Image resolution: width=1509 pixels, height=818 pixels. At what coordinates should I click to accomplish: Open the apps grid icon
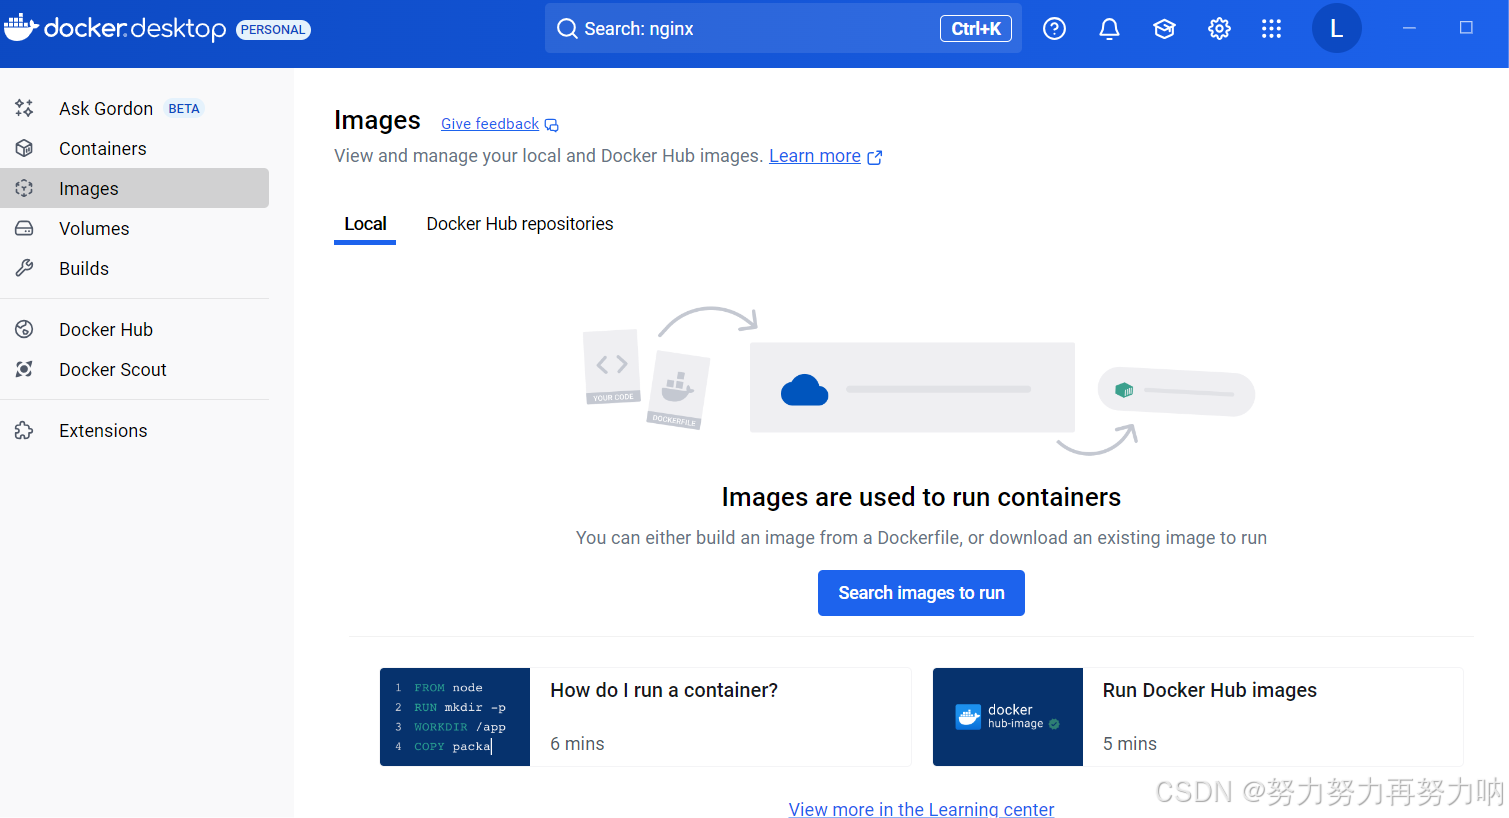pyautogui.click(x=1271, y=29)
